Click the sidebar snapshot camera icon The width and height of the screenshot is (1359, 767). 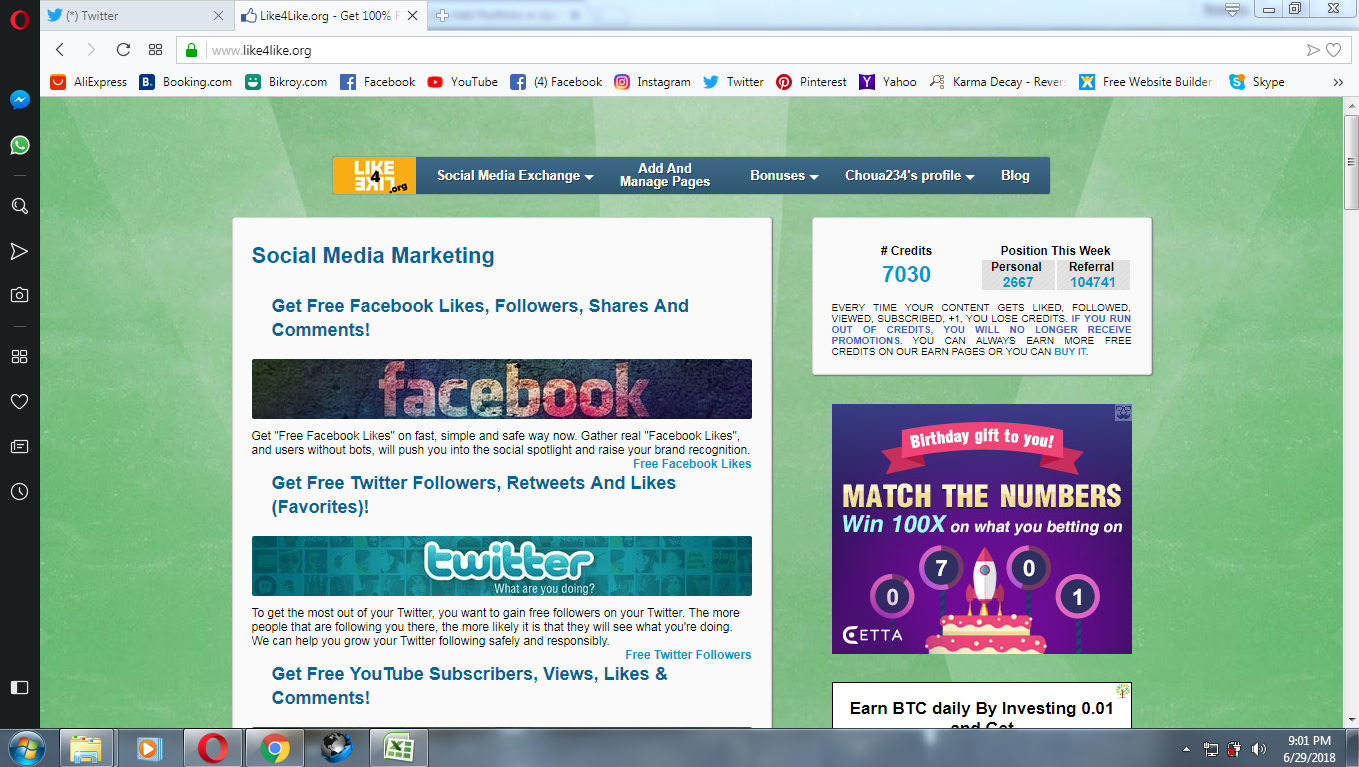pyautogui.click(x=19, y=295)
